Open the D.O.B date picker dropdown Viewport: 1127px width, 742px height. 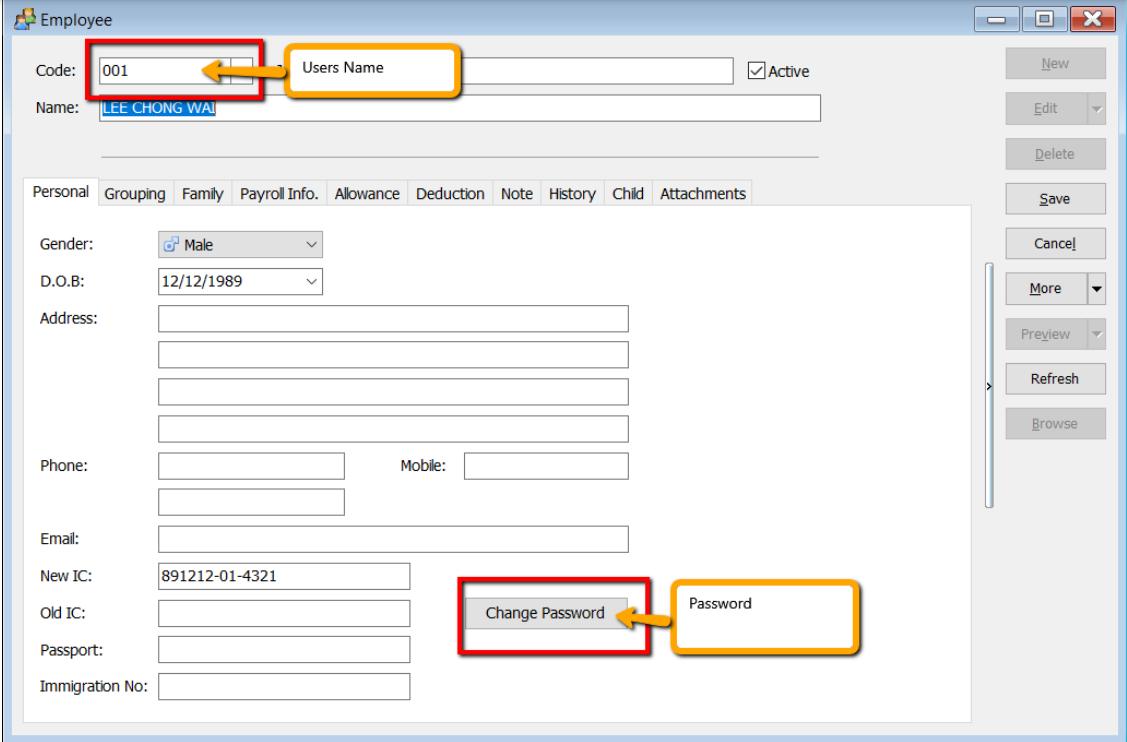coord(311,282)
